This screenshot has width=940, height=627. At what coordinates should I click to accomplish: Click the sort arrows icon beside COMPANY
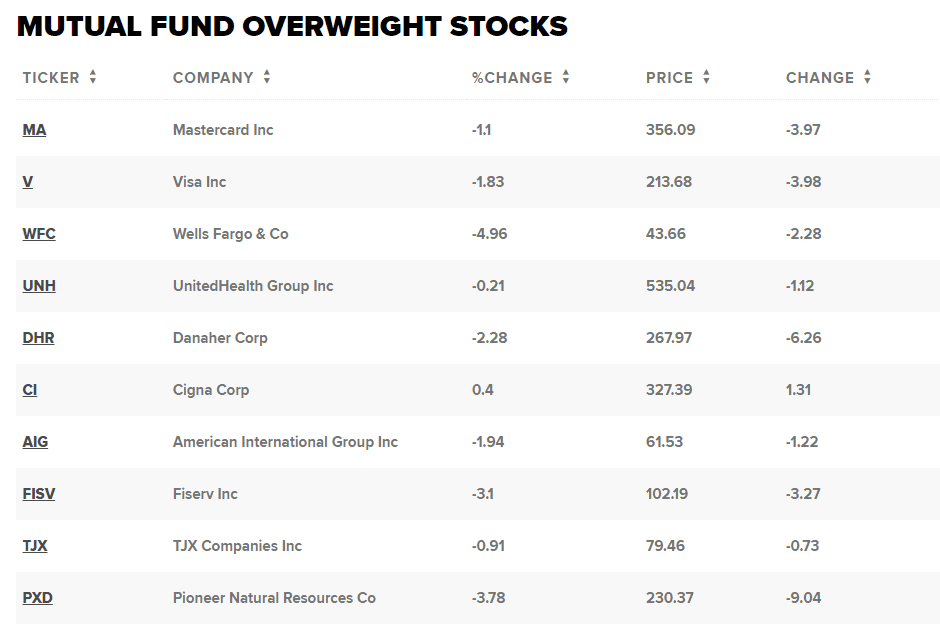pyautogui.click(x=267, y=77)
